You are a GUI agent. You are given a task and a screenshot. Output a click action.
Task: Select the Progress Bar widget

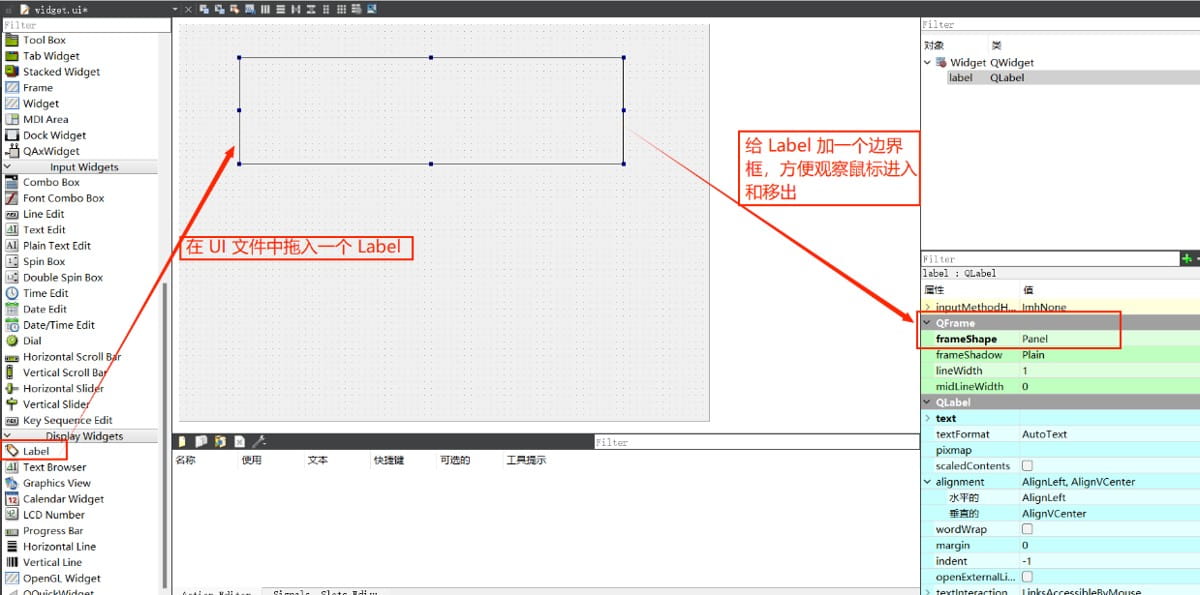(x=53, y=530)
